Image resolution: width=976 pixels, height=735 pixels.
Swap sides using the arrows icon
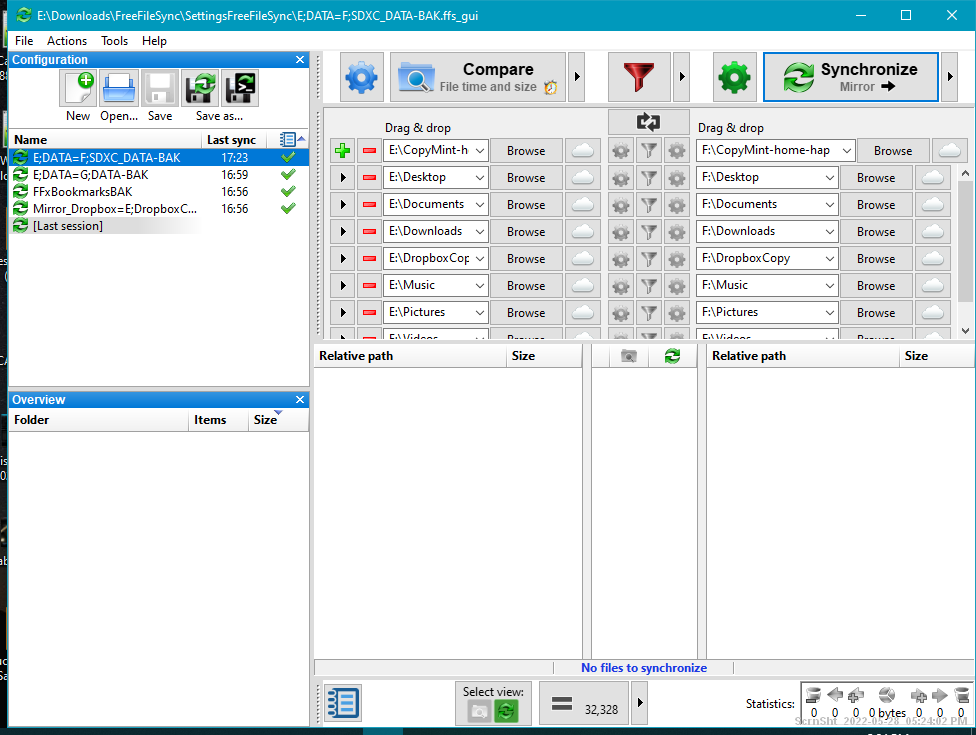coord(648,122)
